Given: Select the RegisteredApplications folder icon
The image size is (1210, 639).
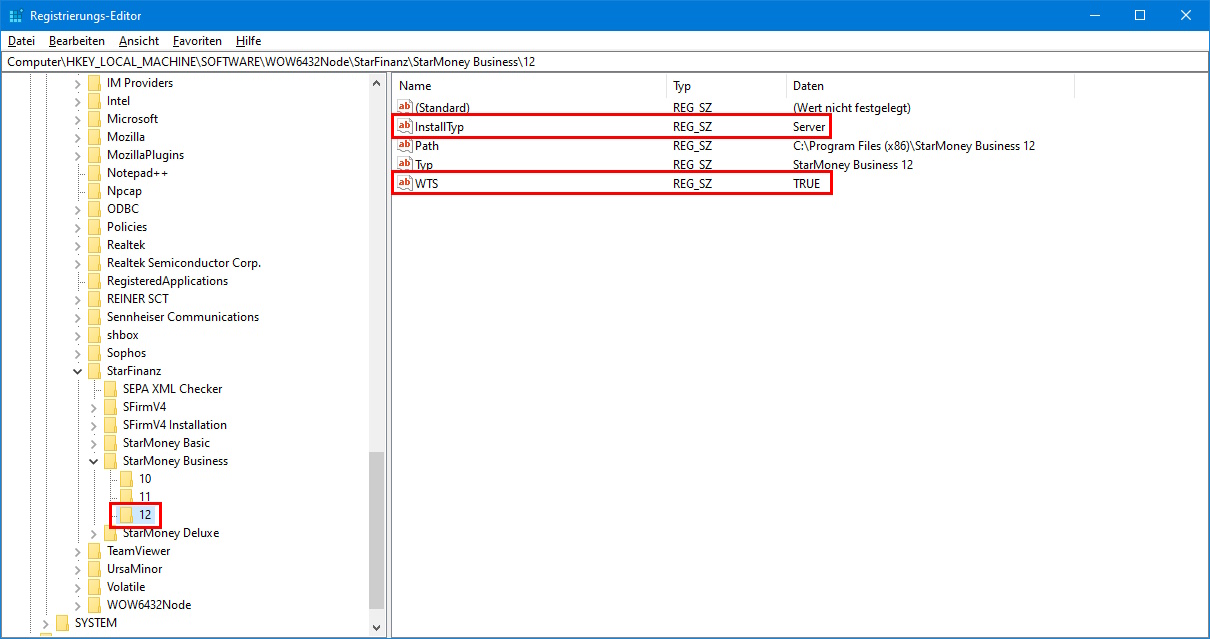Looking at the screenshot, I should [94, 281].
